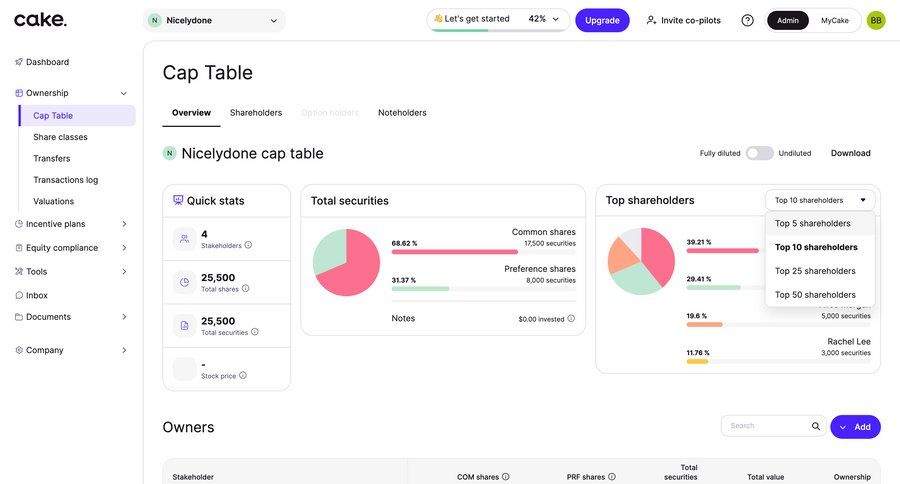
Task: Click the Upgrade button
Action: 602,20
